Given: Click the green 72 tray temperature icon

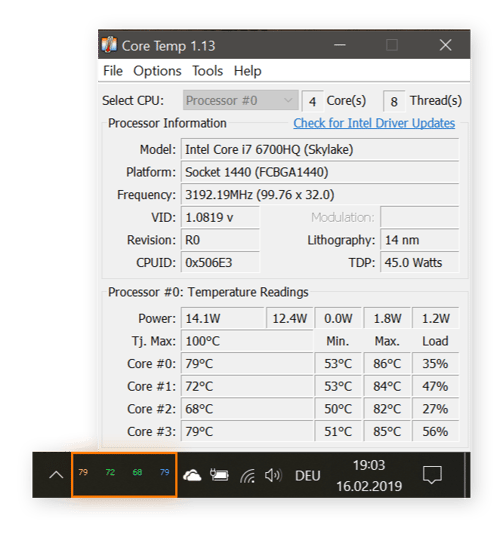Looking at the screenshot, I should (x=110, y=472).
